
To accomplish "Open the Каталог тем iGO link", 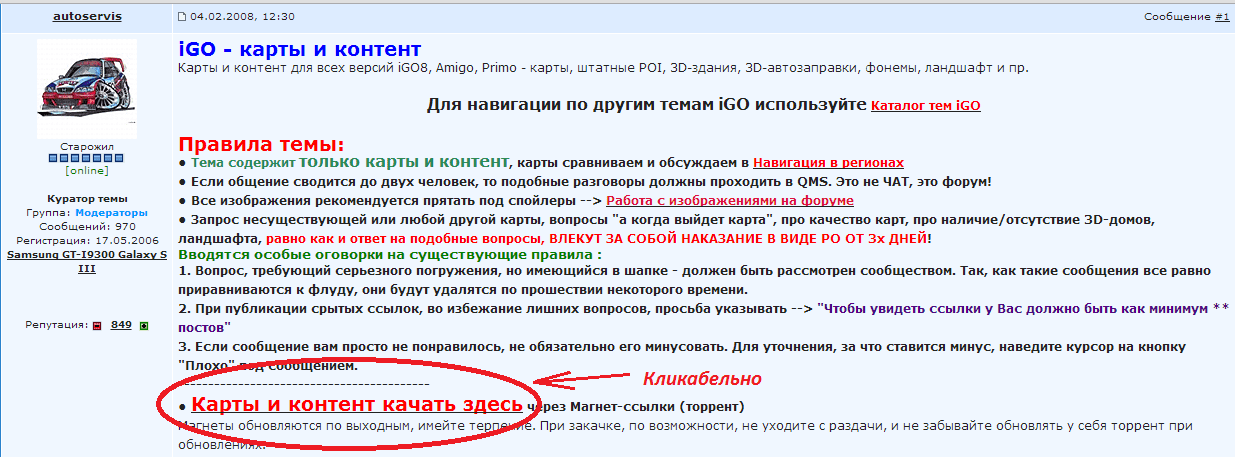I will (x=926, y=105).
